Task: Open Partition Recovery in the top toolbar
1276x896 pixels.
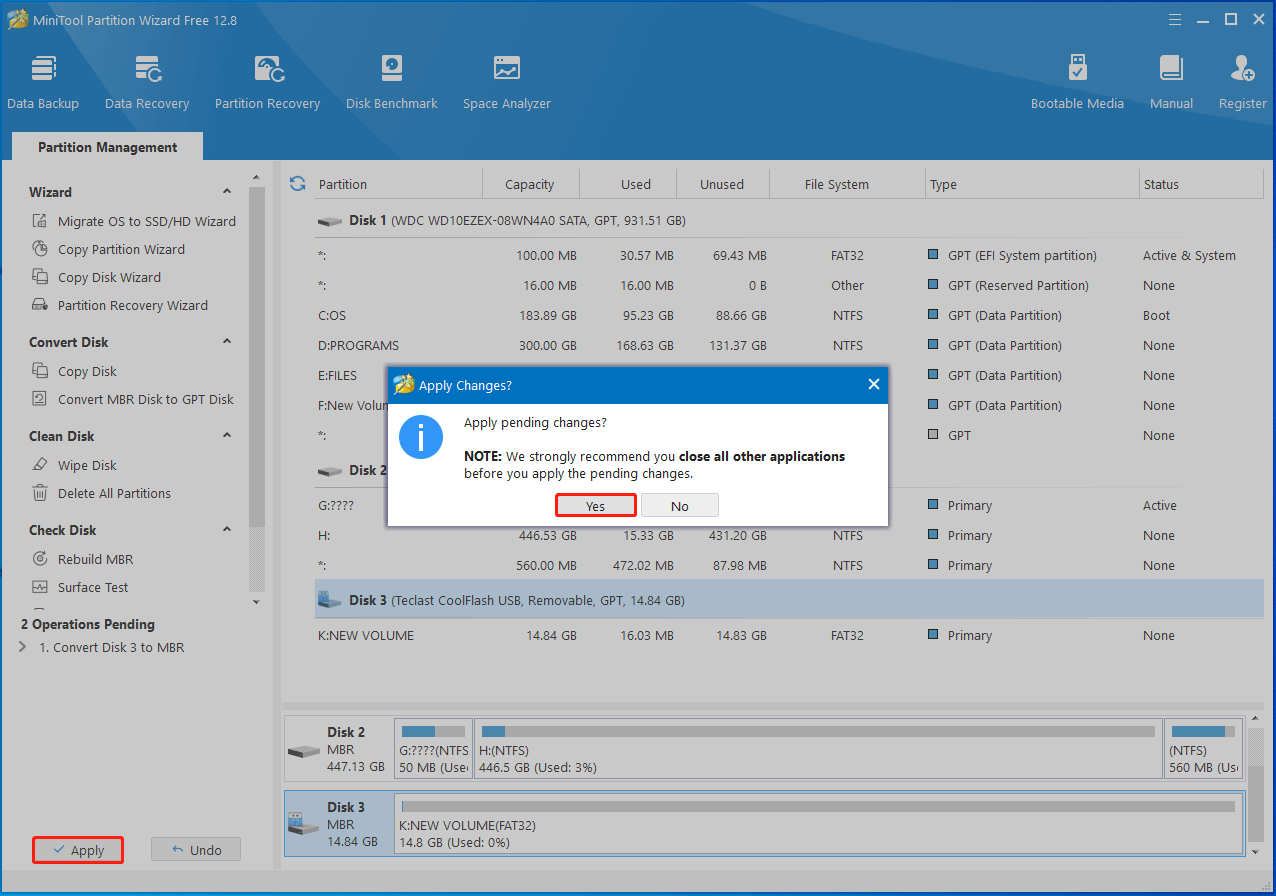Action: [x=267, y=82]
